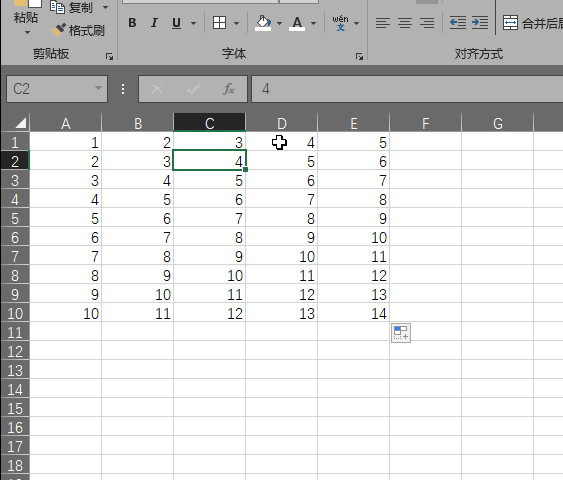Open phonetic guide dropdown arrow
Screen dimensions: 563x480
[357, 24]
